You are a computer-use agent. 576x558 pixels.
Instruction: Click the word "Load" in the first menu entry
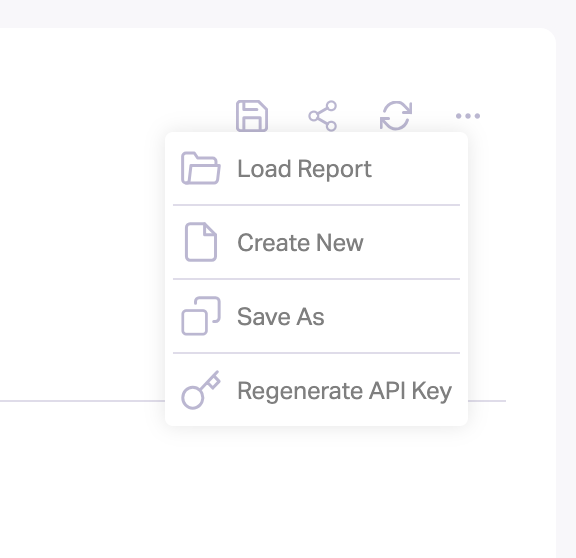[x=264, y=169]
